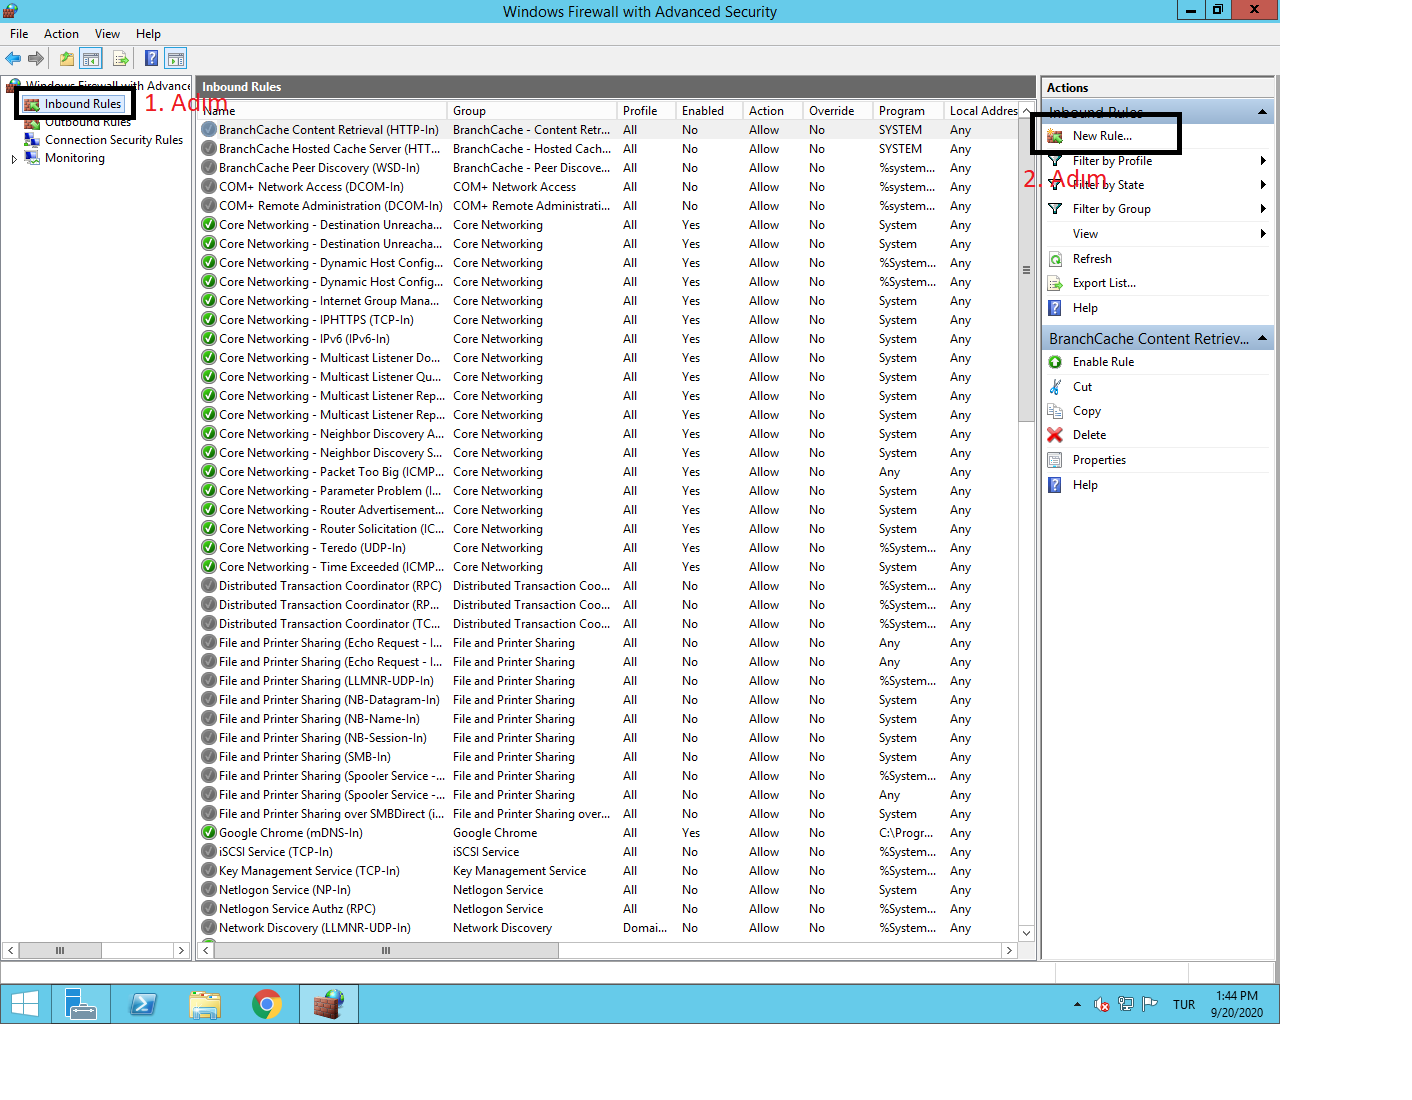The width and height of the screenshot is (1412, 1100).
Task: Click the red X Delete icon
Action: (1055, 435)
